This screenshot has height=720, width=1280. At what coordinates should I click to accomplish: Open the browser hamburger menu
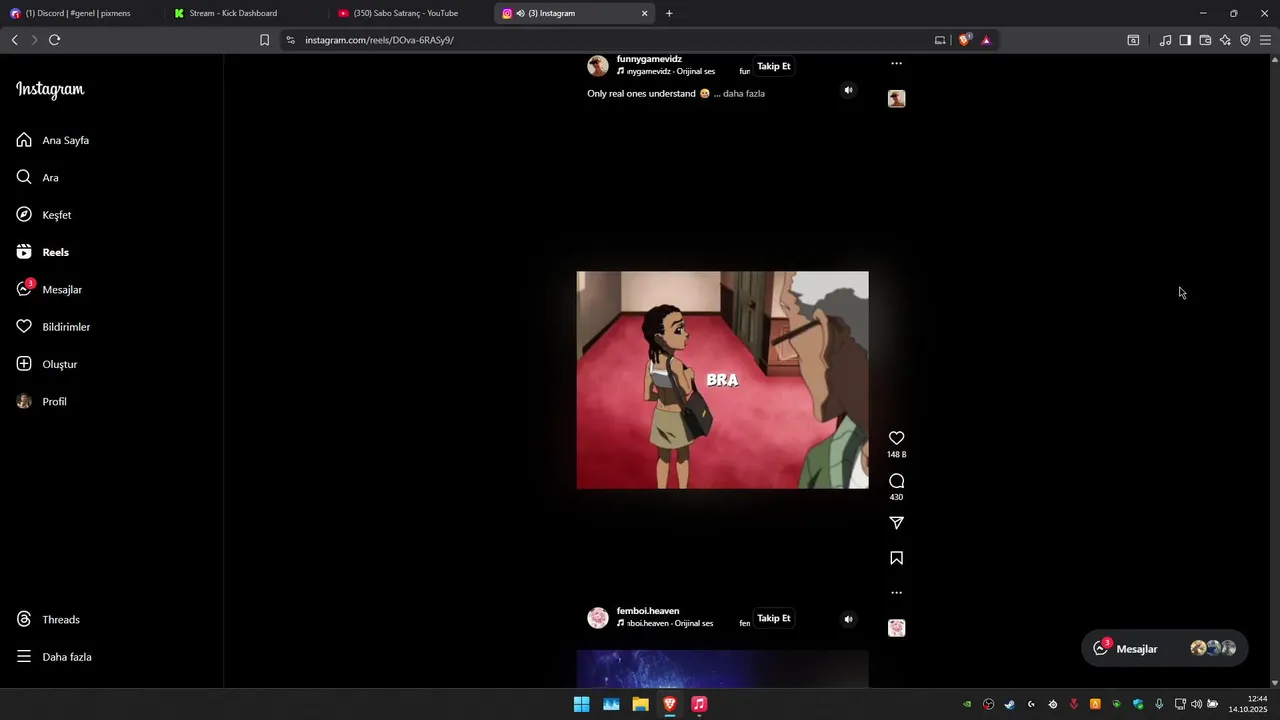tap(1265, 40)
